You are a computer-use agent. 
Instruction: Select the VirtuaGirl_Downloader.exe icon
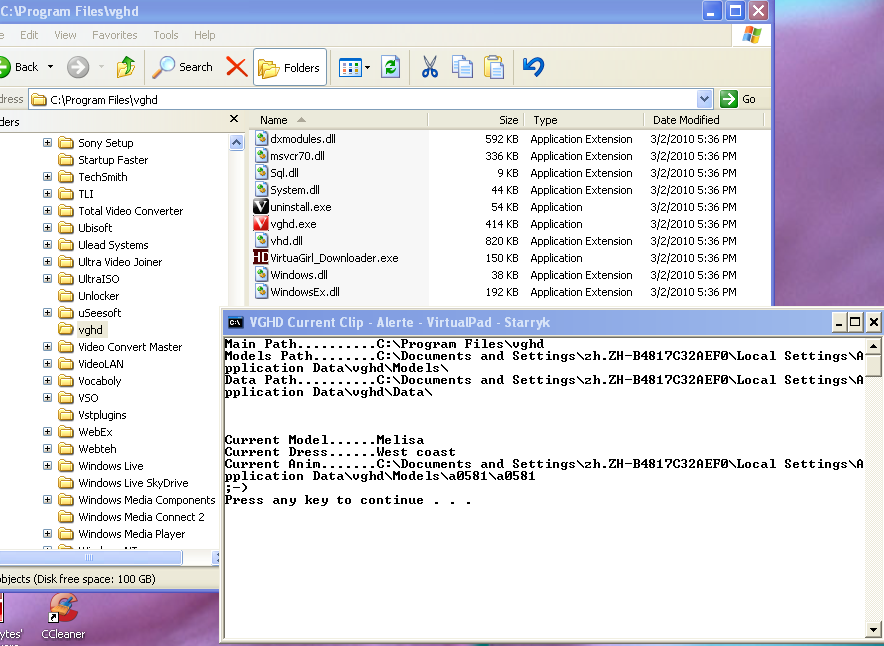click(260, 258)
